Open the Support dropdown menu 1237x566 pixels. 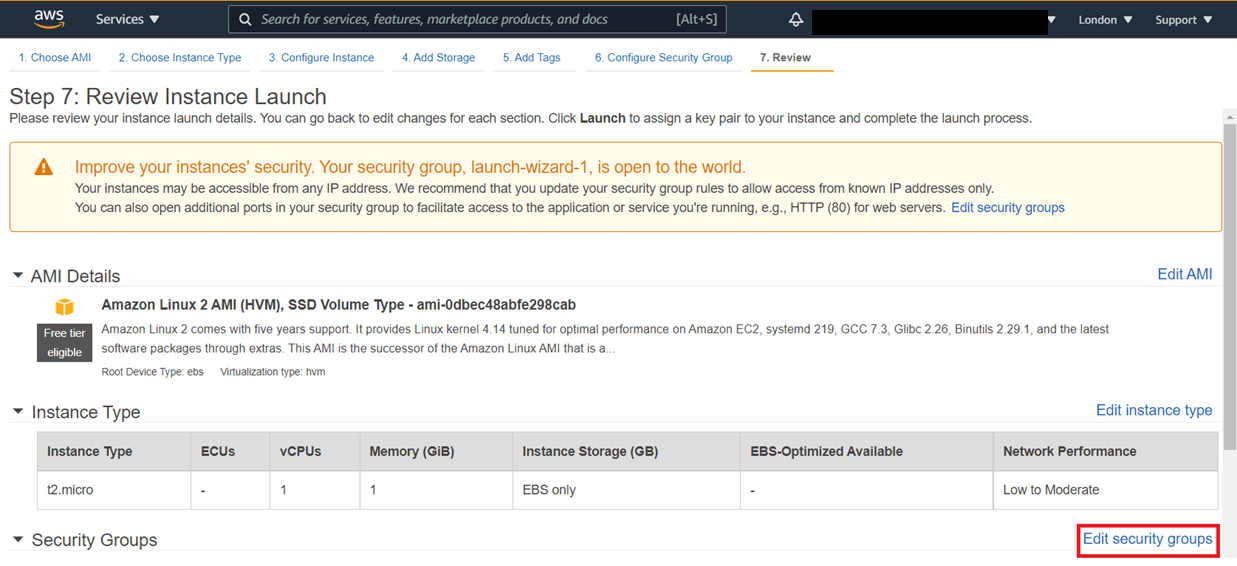pyautogui.click(x=1183, y=19)
